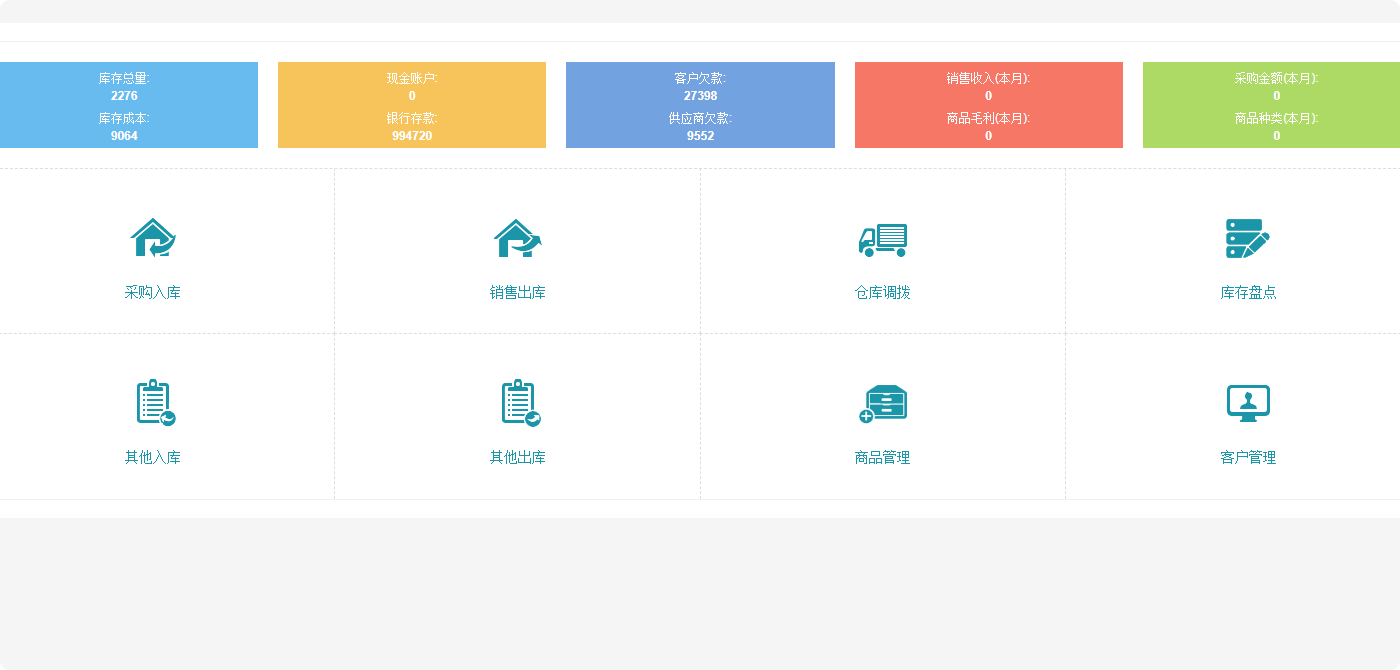Screen dimensions: 1400x670
Task: Open the 其他入库 clipboard icon
Action: click(155, 403)
